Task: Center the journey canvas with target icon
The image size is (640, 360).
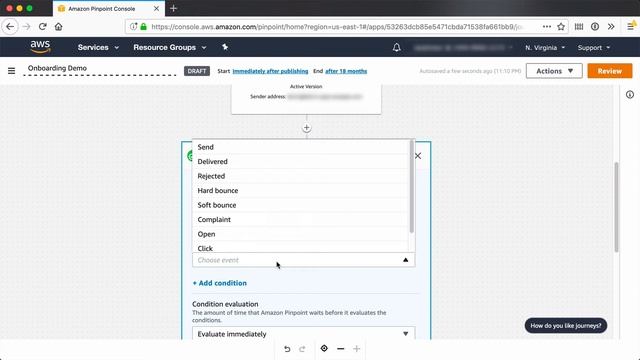Action: [x=324, y=348]
